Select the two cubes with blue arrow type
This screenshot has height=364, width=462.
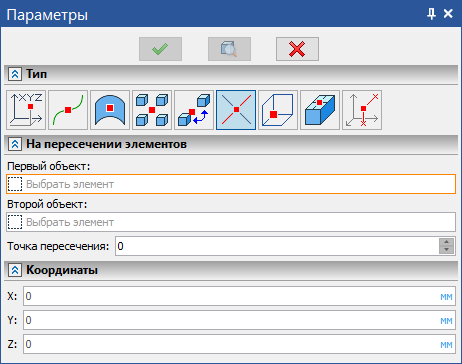coord(194,110)
